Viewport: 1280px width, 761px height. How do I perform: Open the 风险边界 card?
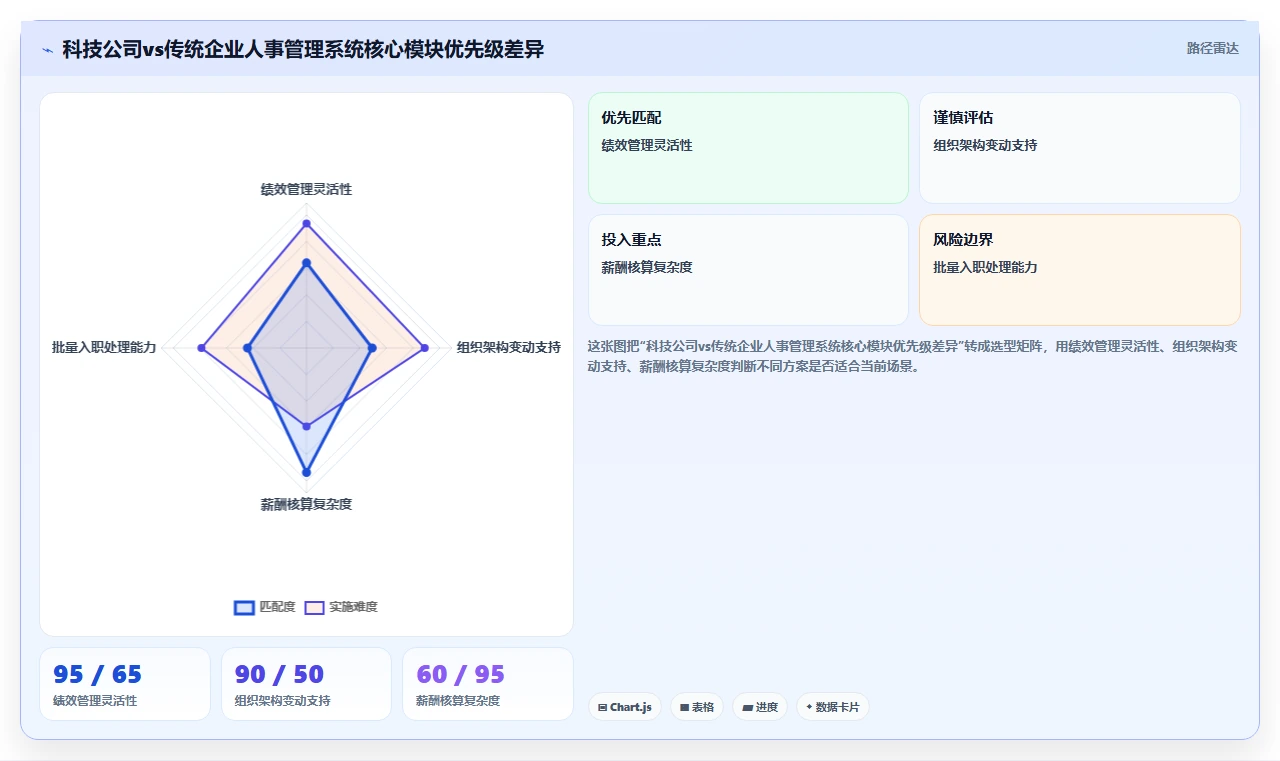tap(1080, 270)
